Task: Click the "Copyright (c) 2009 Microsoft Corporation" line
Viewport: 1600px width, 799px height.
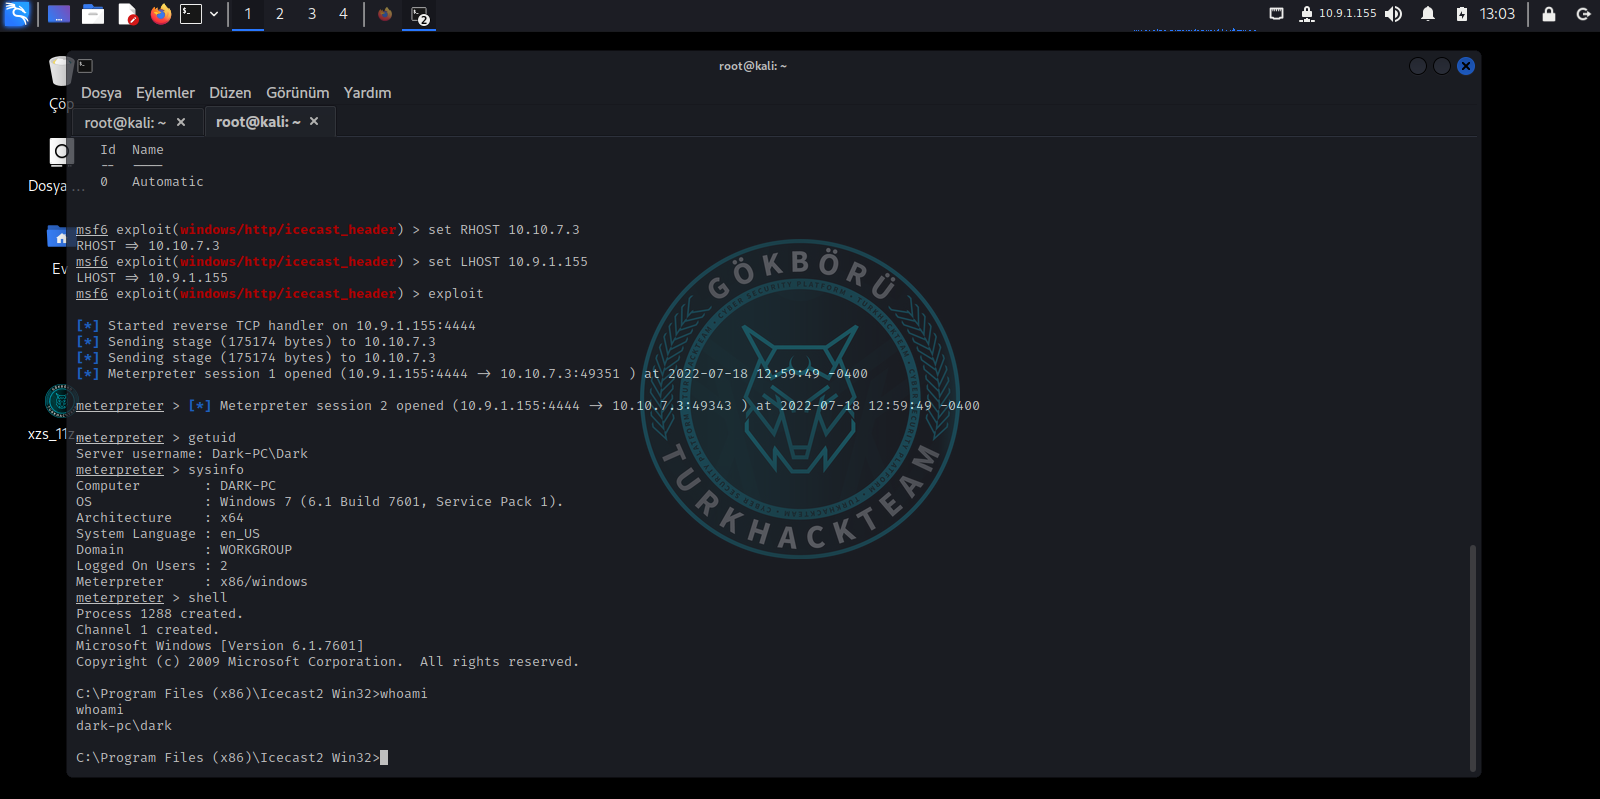Action: (328, 662)
